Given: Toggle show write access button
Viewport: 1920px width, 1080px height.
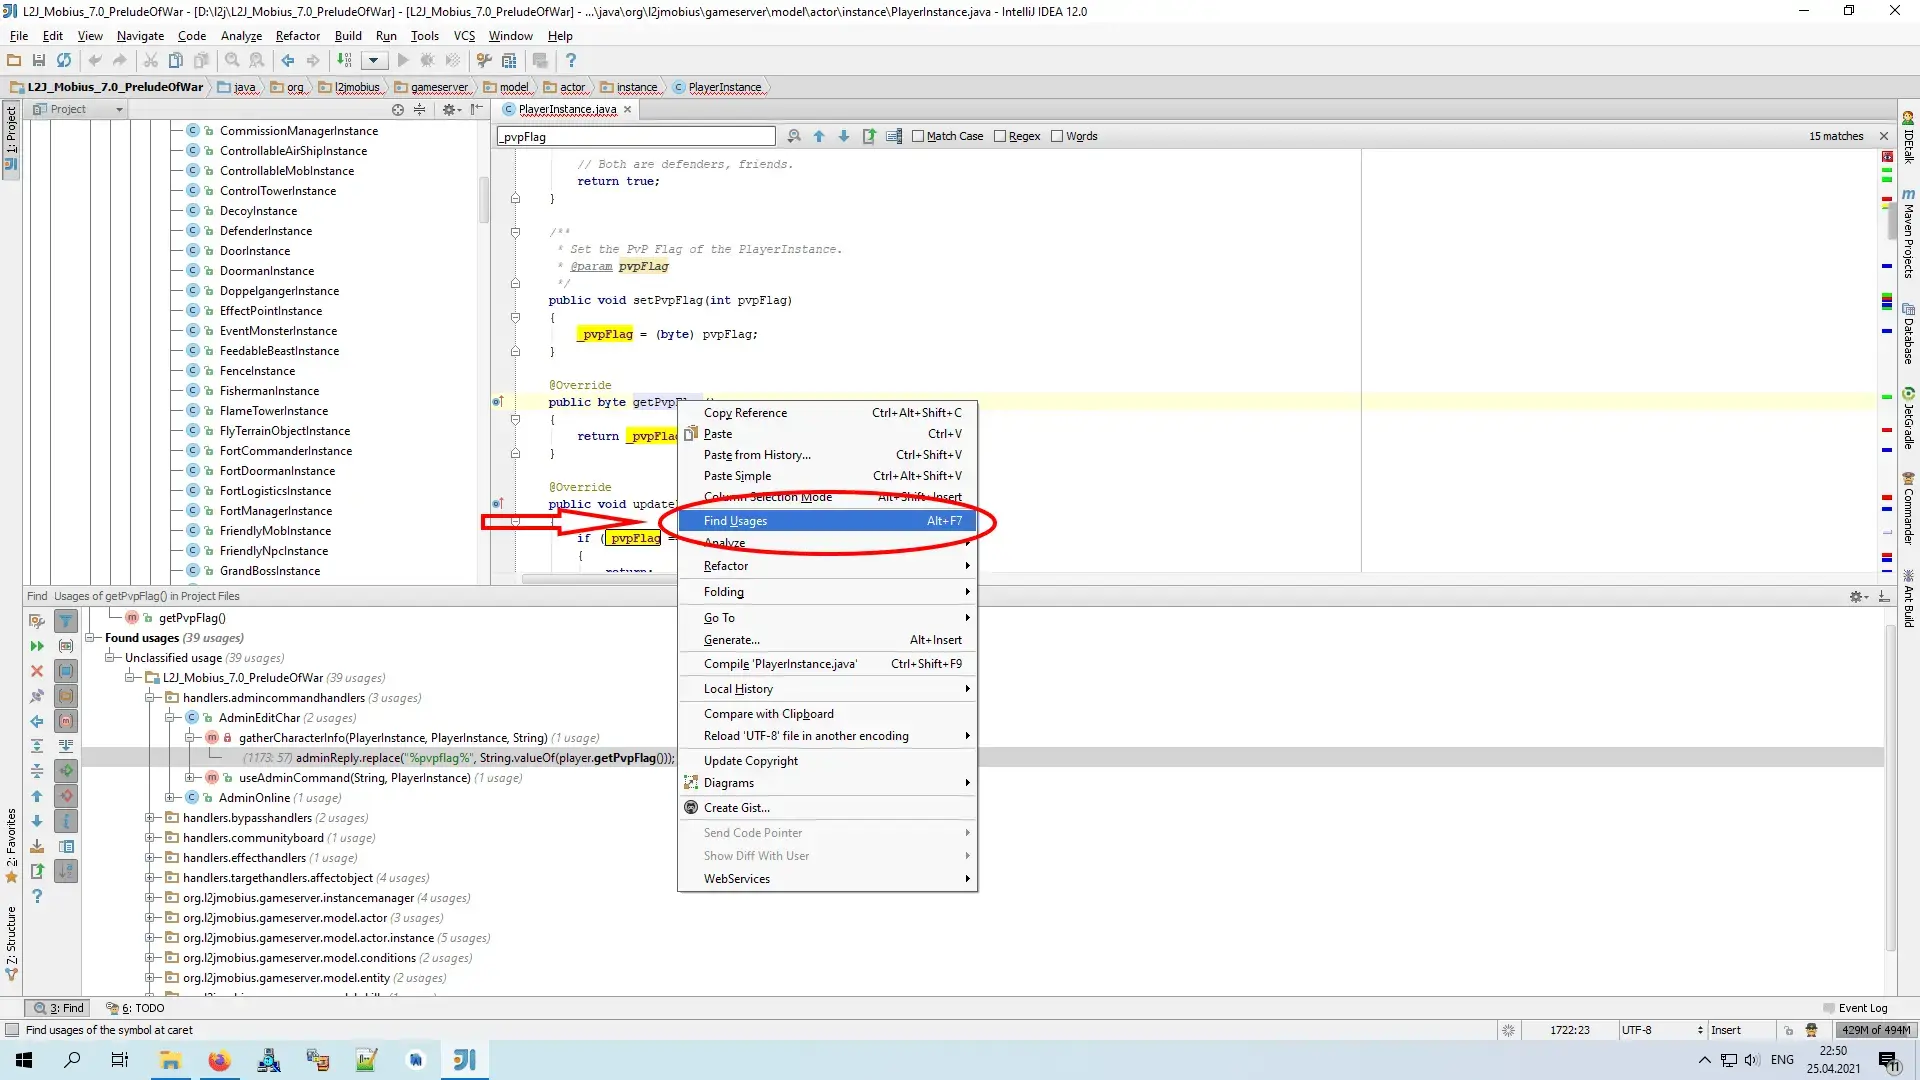Looking at the screenshot, I should pos(66,796).
